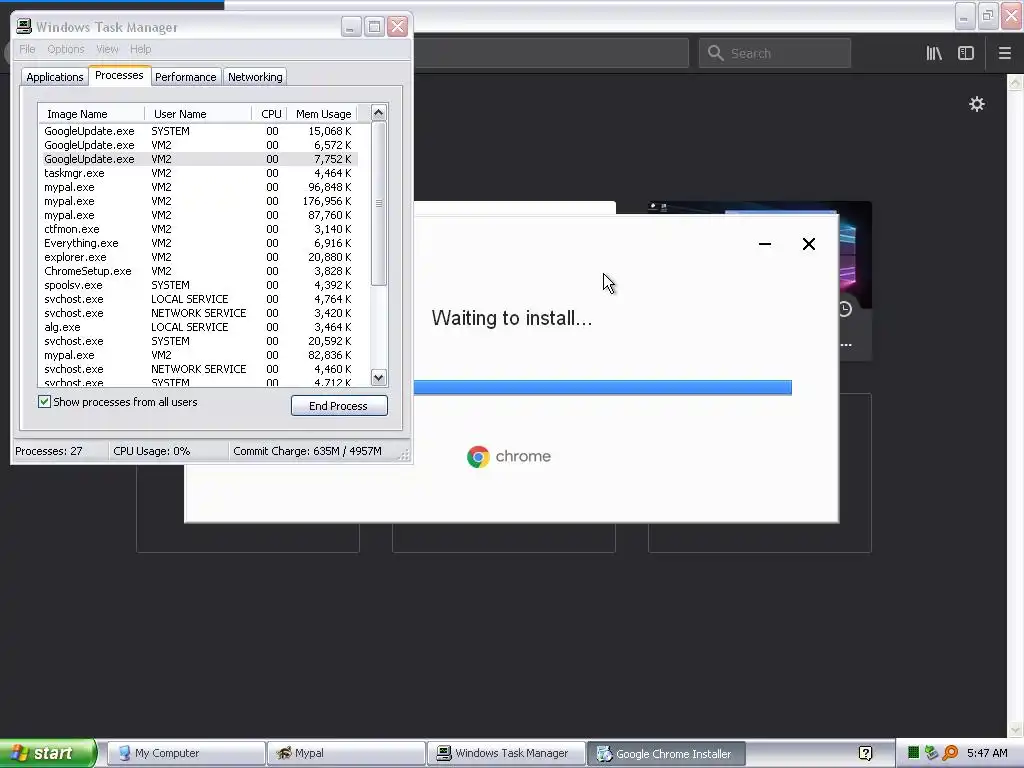Select Everything.exe process row
The width and height of the screenshot is (1024, 768).
[x=199, y=243]
